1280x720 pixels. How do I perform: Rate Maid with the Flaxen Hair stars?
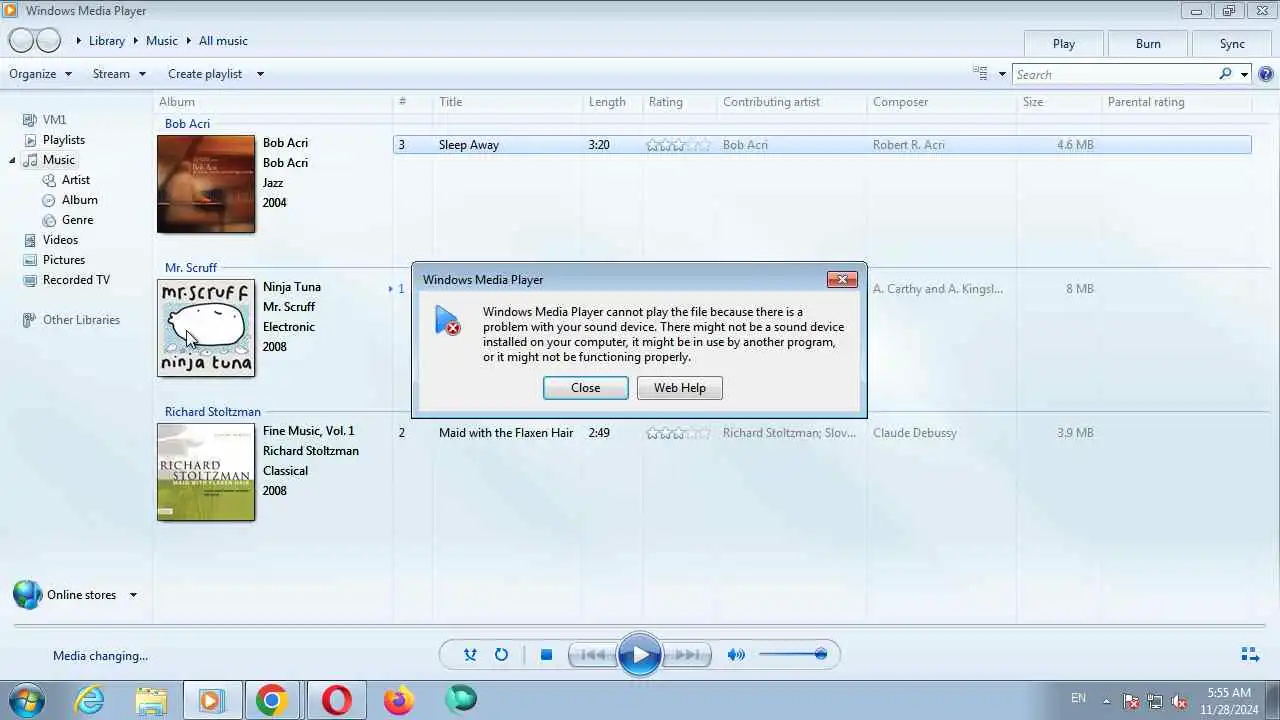click(678, 433)
